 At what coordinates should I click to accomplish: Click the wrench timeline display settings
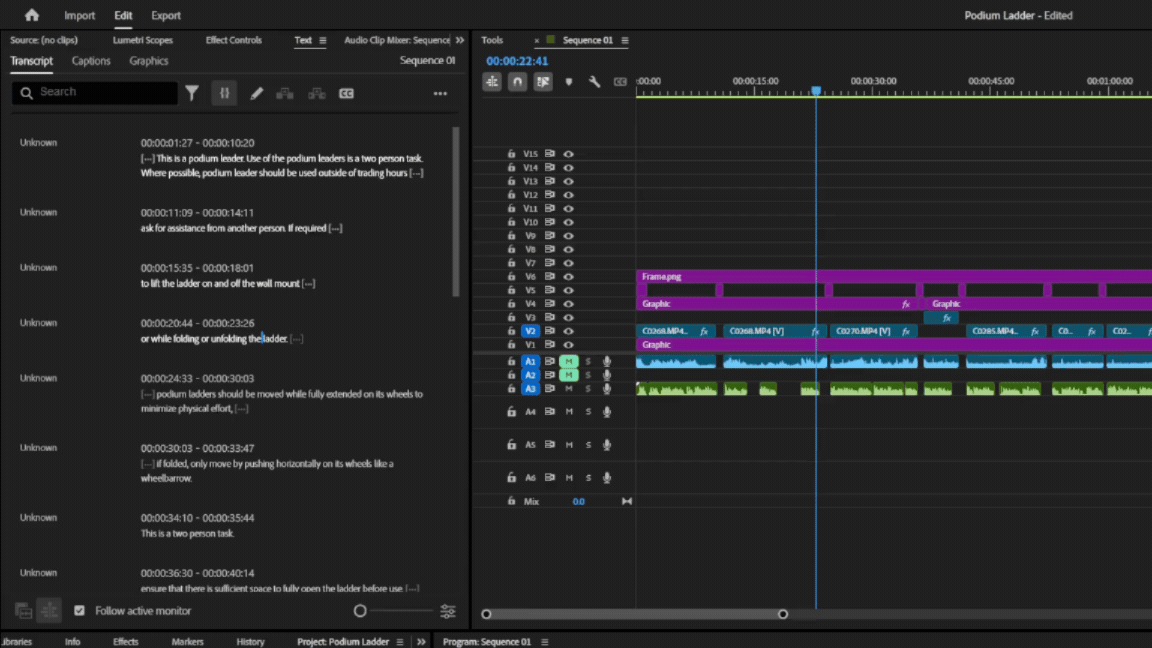(594, 82)
